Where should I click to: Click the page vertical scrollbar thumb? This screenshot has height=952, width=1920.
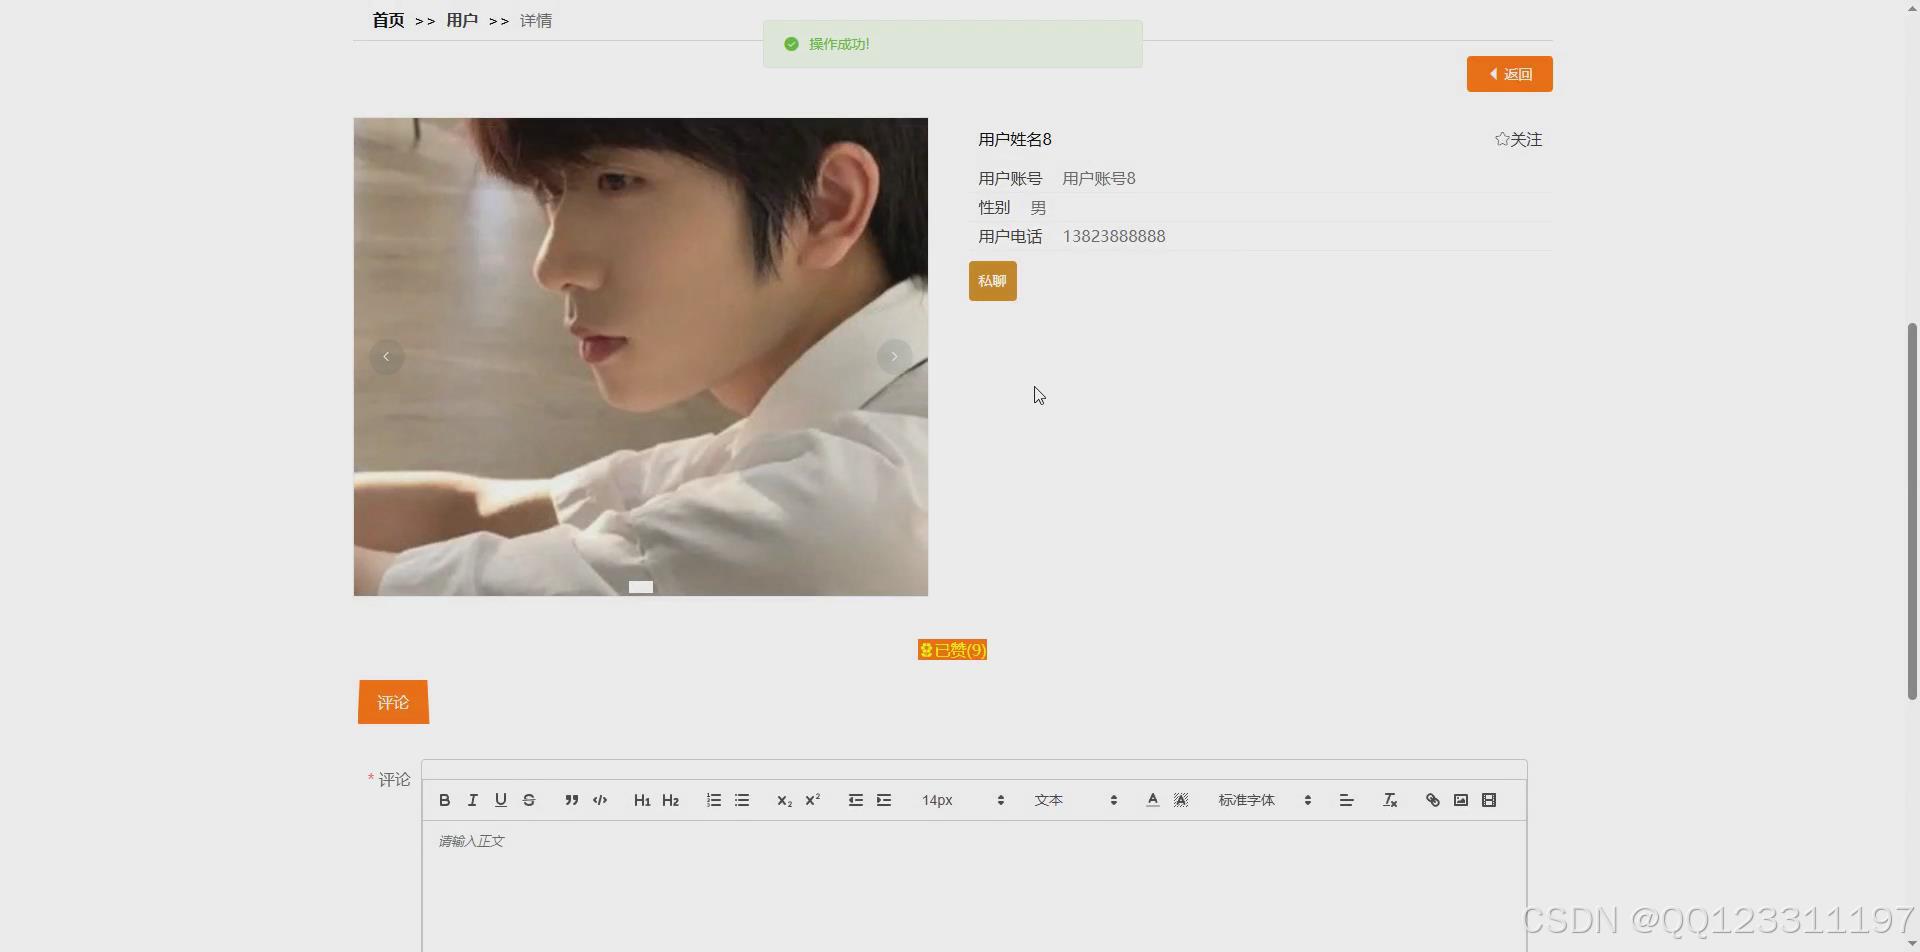pyautogui.click(x=1912, y=510)
